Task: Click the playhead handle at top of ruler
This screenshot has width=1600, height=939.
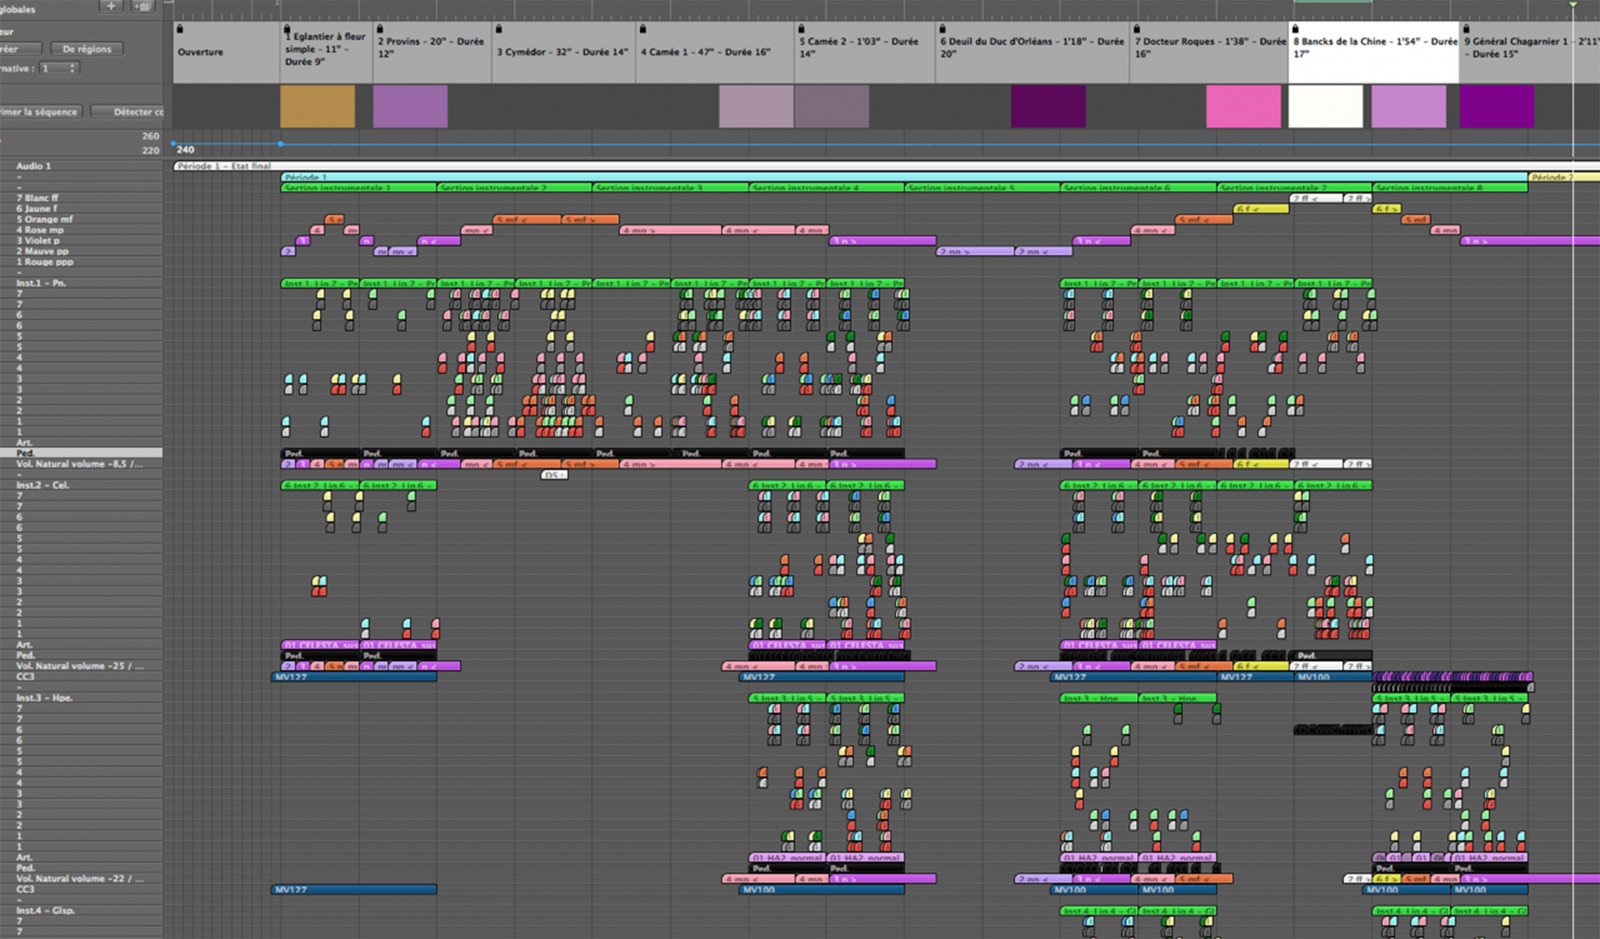Action: (x=1573, y=5)
